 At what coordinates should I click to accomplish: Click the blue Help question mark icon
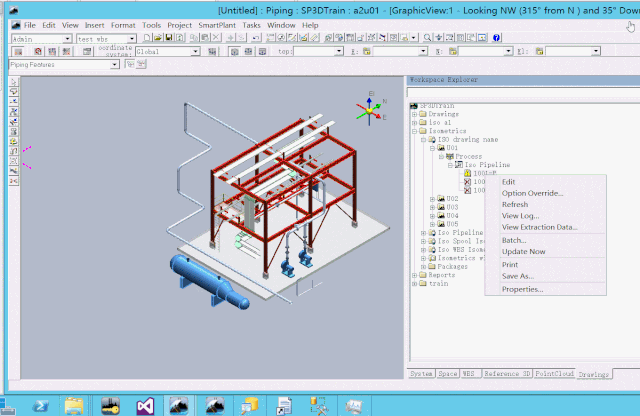tap(496, 38)
